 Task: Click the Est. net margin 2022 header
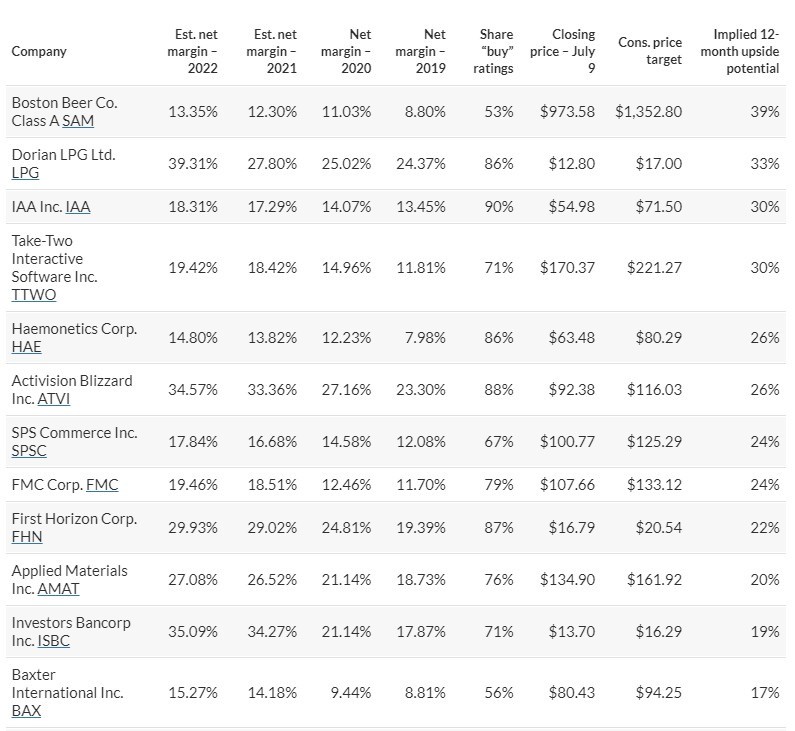point(190,51)
